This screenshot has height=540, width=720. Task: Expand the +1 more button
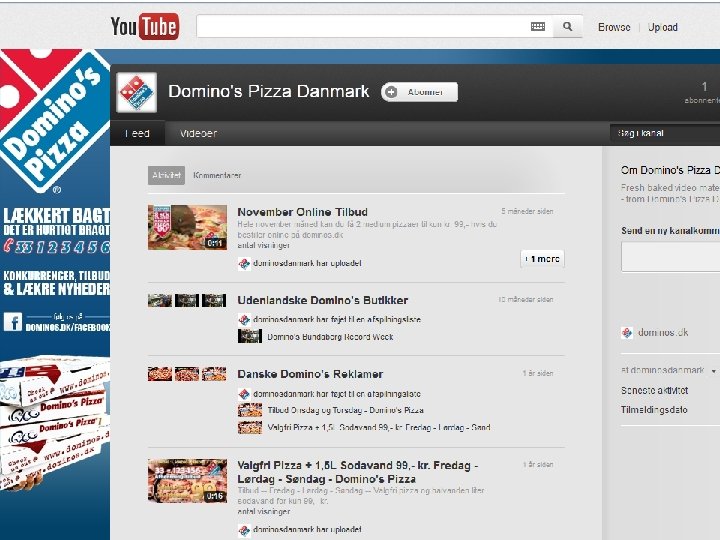[542, 259]
